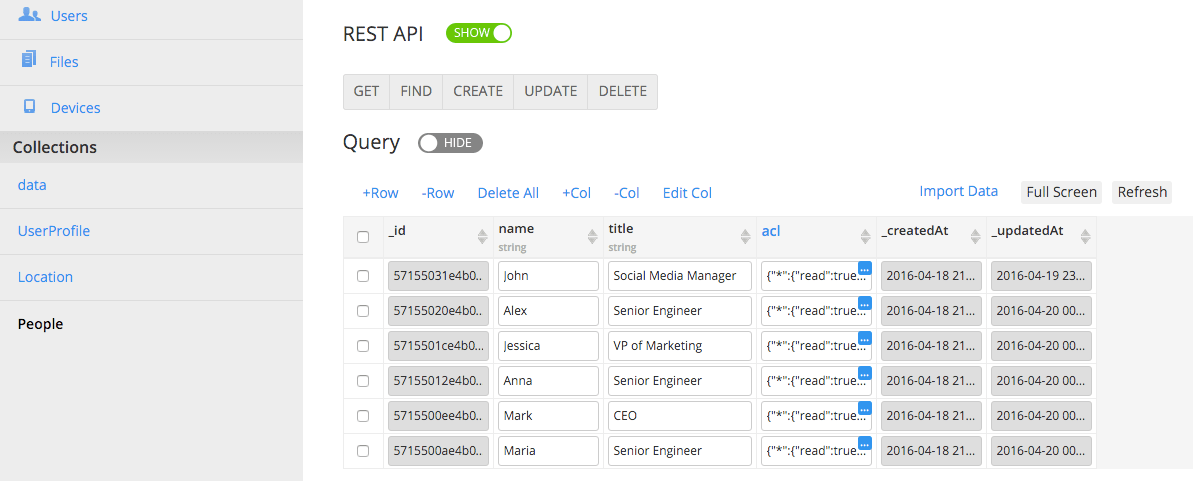
Task: Sort by the title column arrows
Action: tap(745, 236)
